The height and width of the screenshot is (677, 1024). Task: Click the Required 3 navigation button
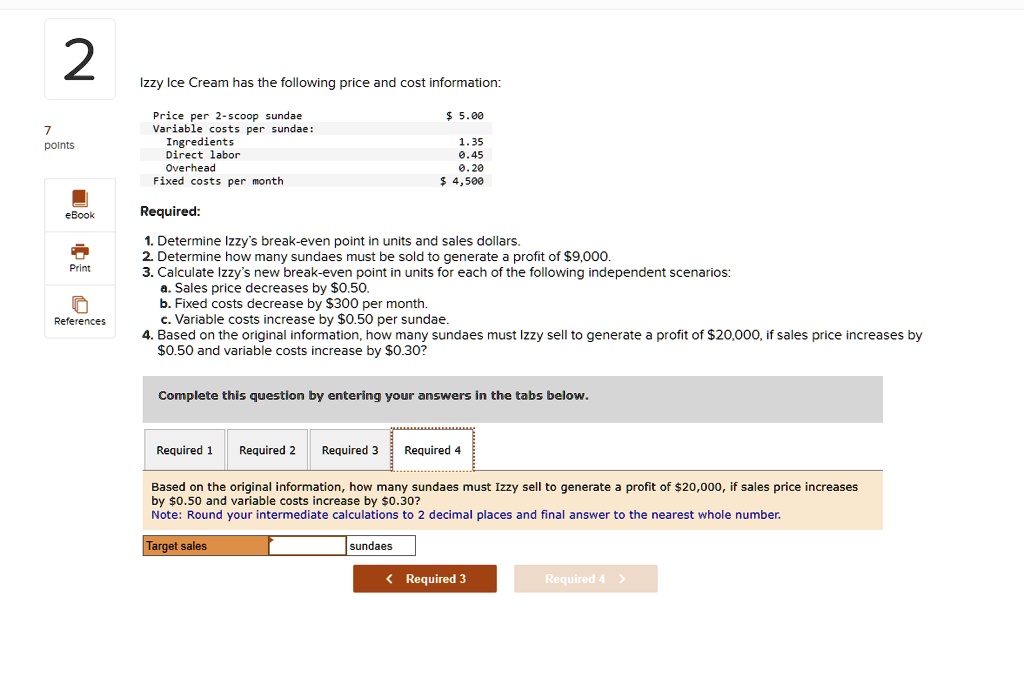[x=424, y=578]
